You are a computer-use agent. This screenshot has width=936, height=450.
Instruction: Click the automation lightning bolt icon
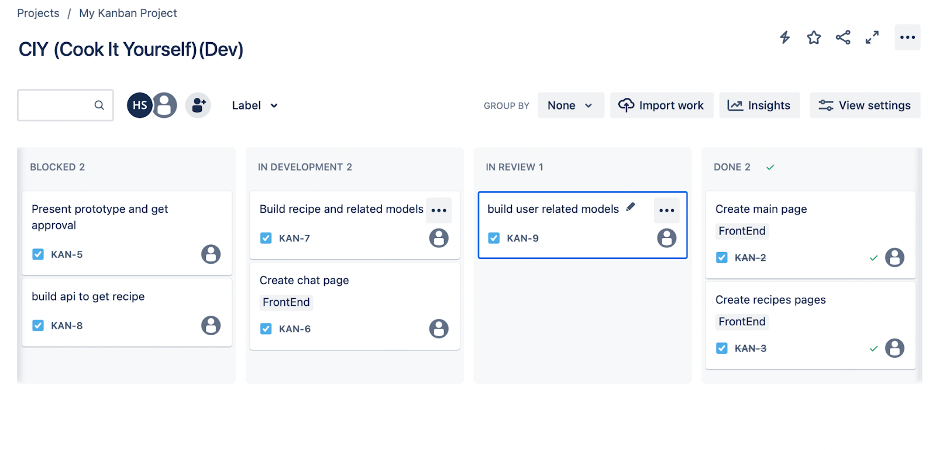(x=785, y=38)
